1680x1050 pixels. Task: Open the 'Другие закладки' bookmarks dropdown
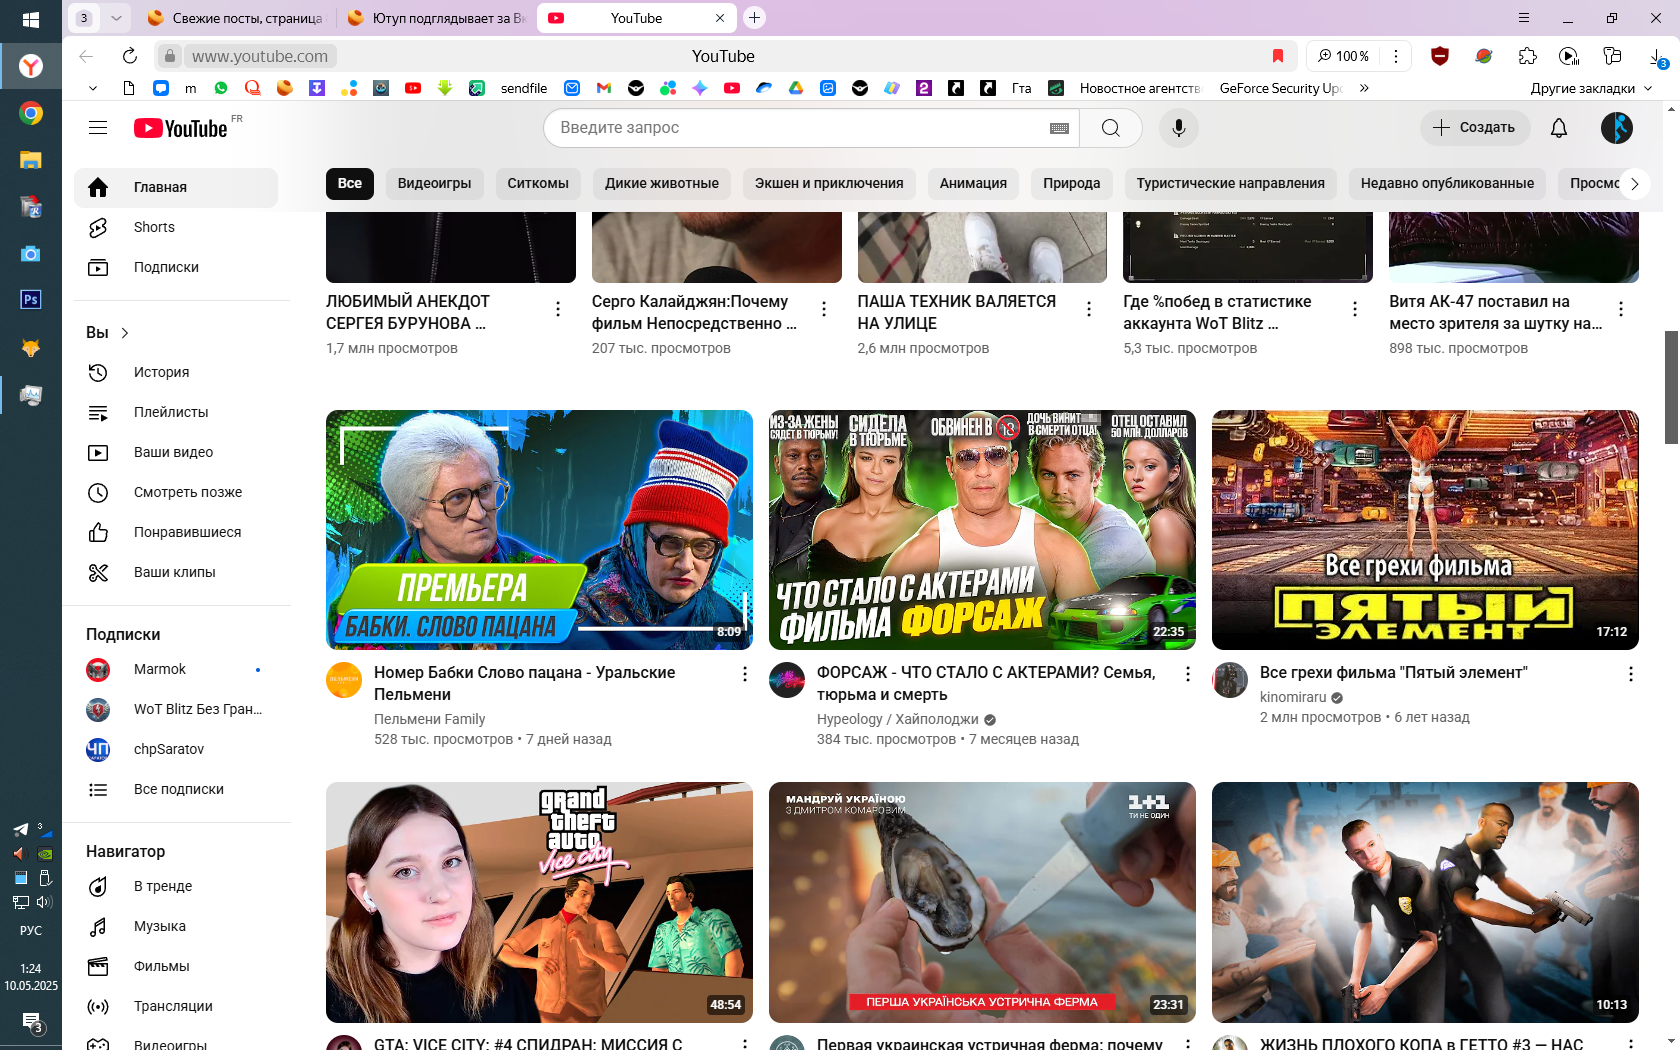coord(1590,88)
